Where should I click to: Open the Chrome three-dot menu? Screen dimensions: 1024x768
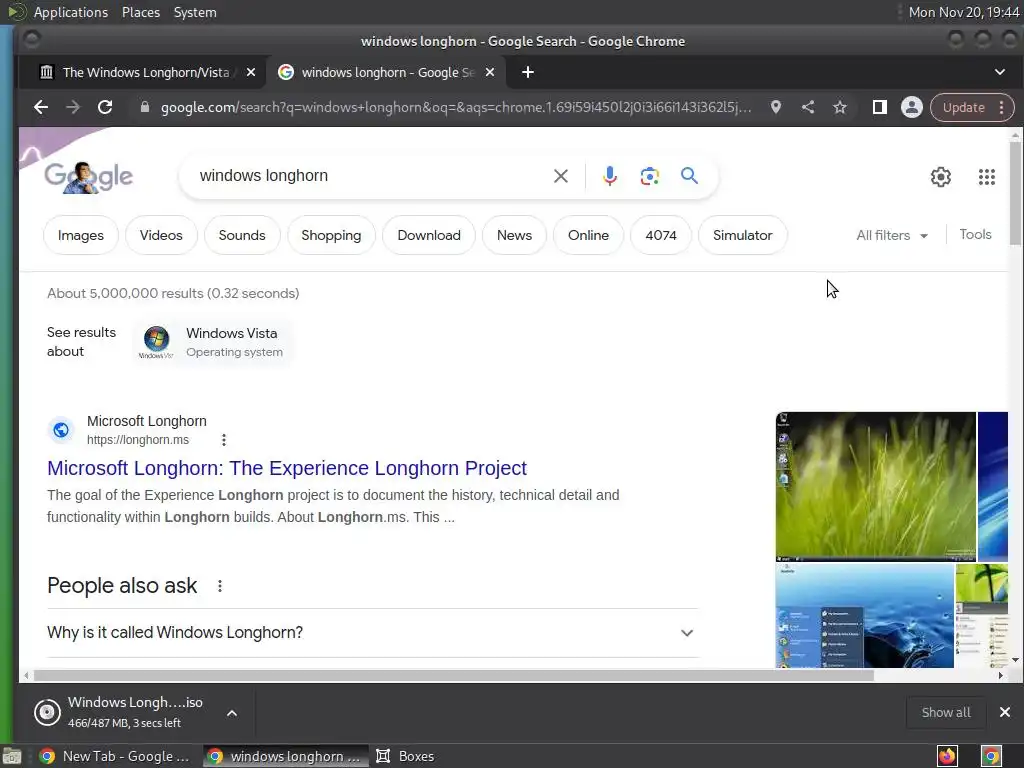[1001, 108]
